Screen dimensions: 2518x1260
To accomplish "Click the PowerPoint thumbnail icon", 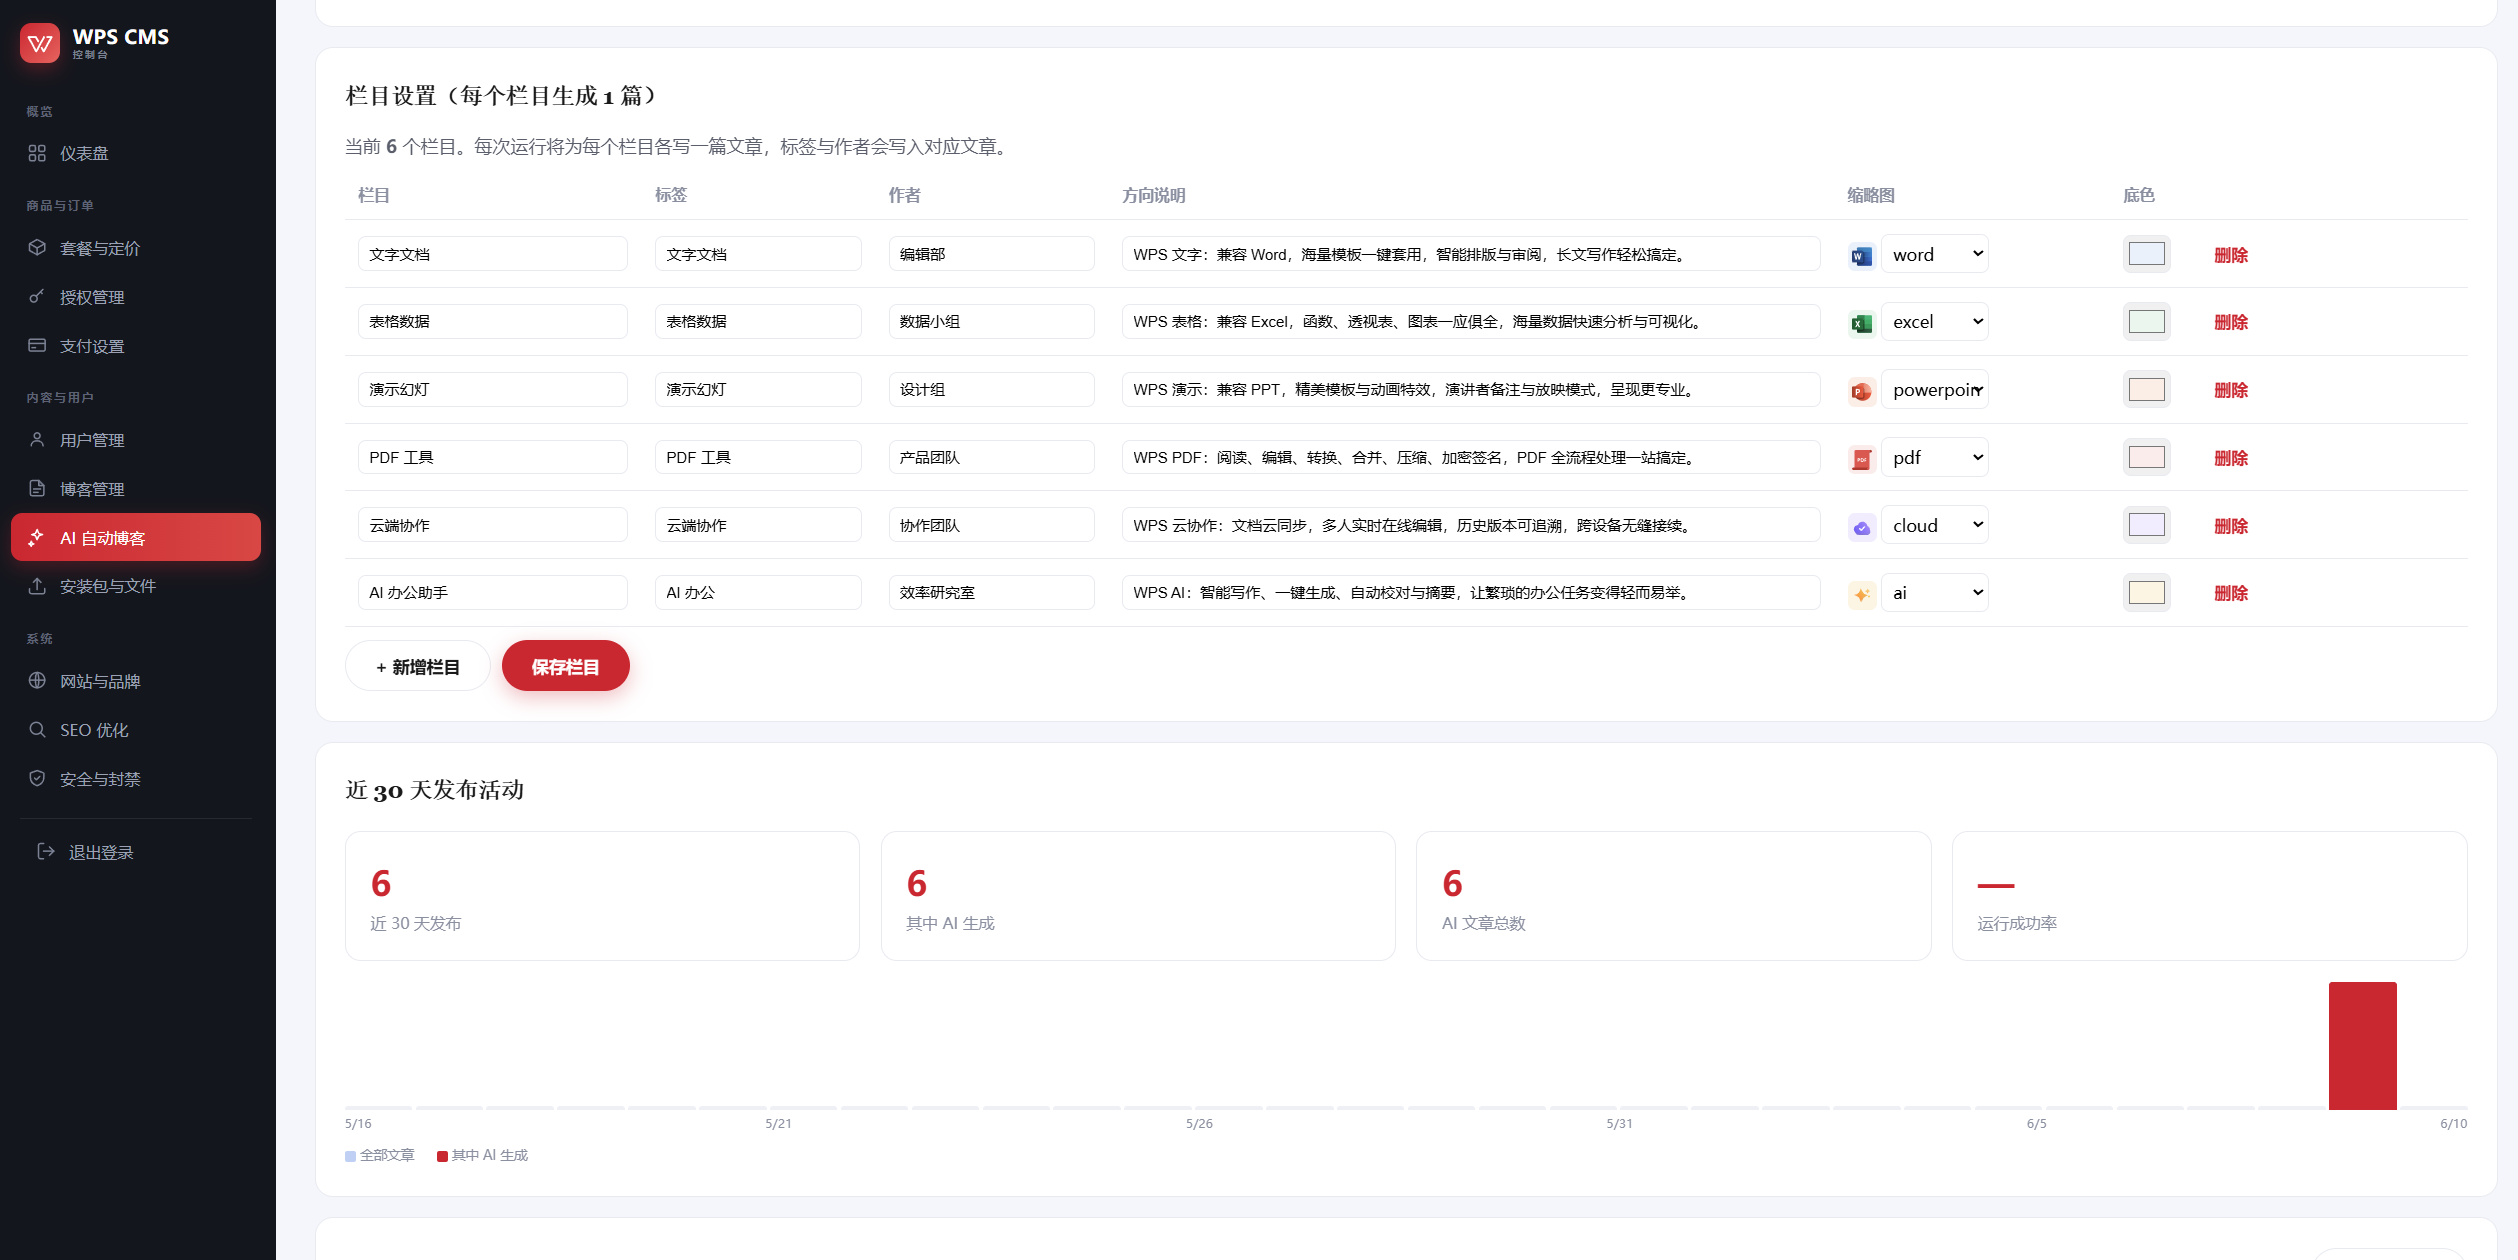I will point(1861,390).
